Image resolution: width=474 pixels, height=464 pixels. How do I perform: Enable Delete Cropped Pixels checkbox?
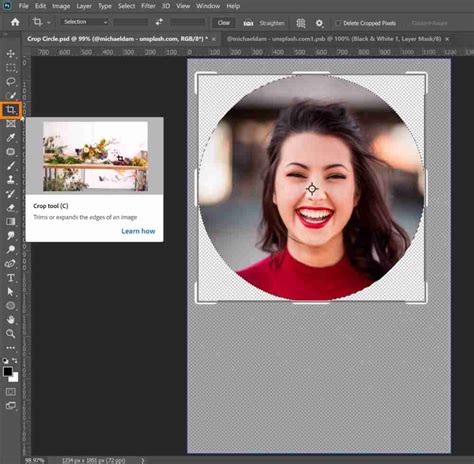point(338,23)
